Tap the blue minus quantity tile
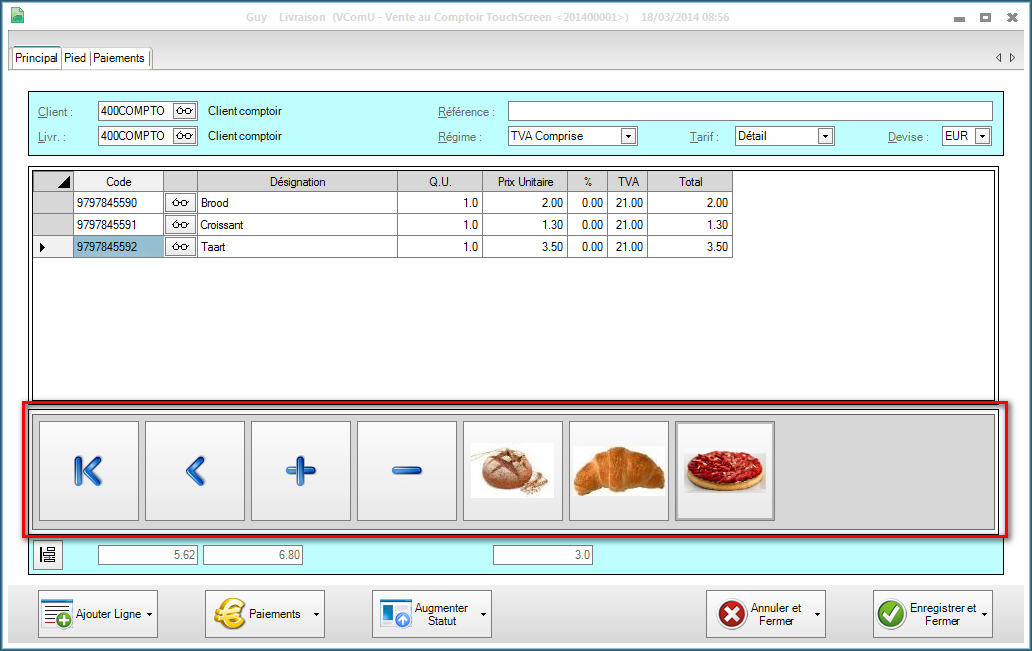 pyautogui.click(x=407, y=471)
